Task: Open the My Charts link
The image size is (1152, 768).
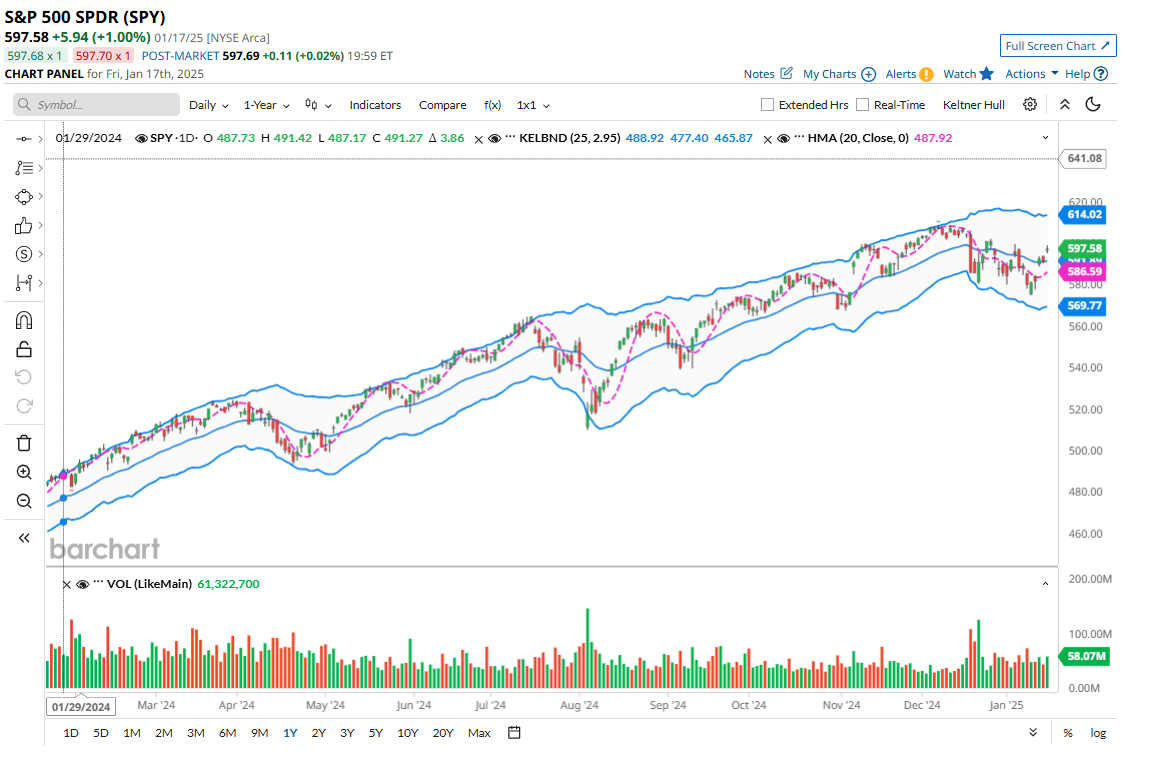Action: 838,74
